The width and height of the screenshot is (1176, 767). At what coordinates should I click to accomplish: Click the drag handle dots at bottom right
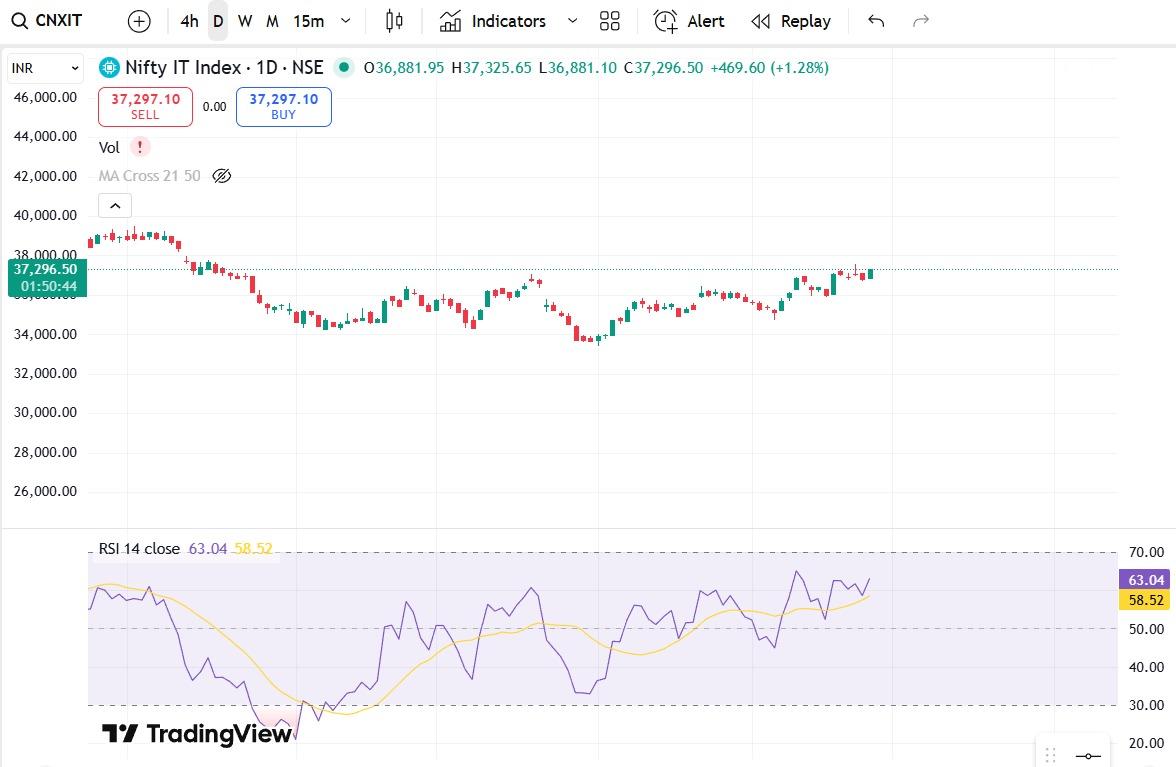click(1050, 755)
